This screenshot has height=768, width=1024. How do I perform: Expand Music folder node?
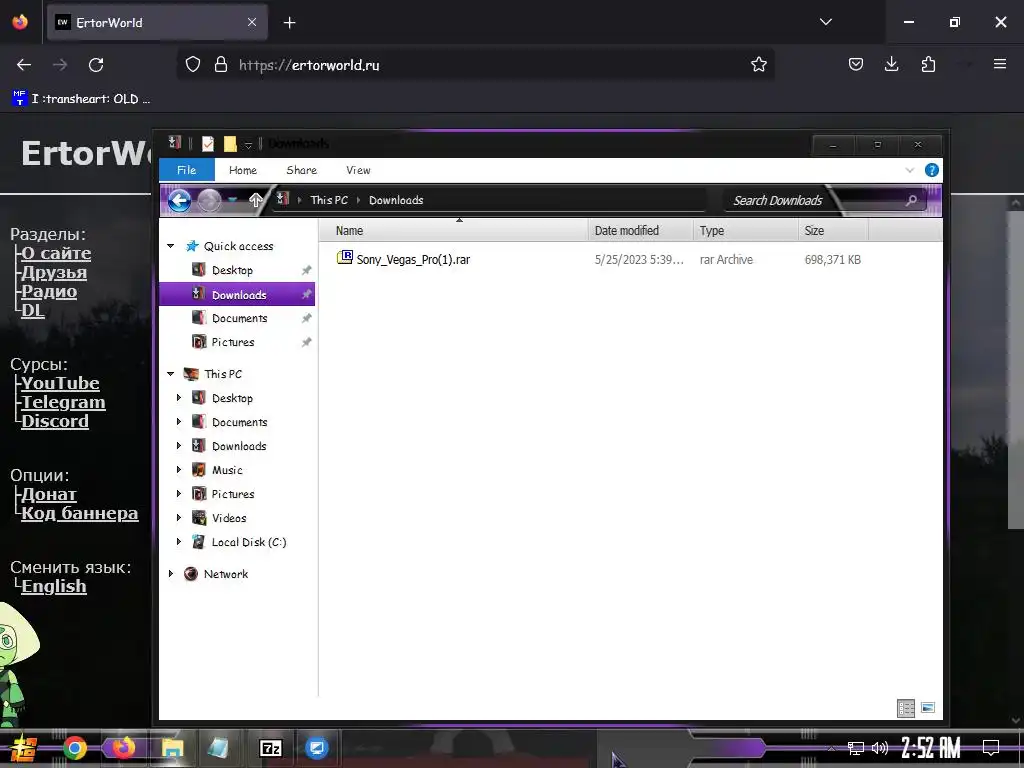tap(179, 470)
